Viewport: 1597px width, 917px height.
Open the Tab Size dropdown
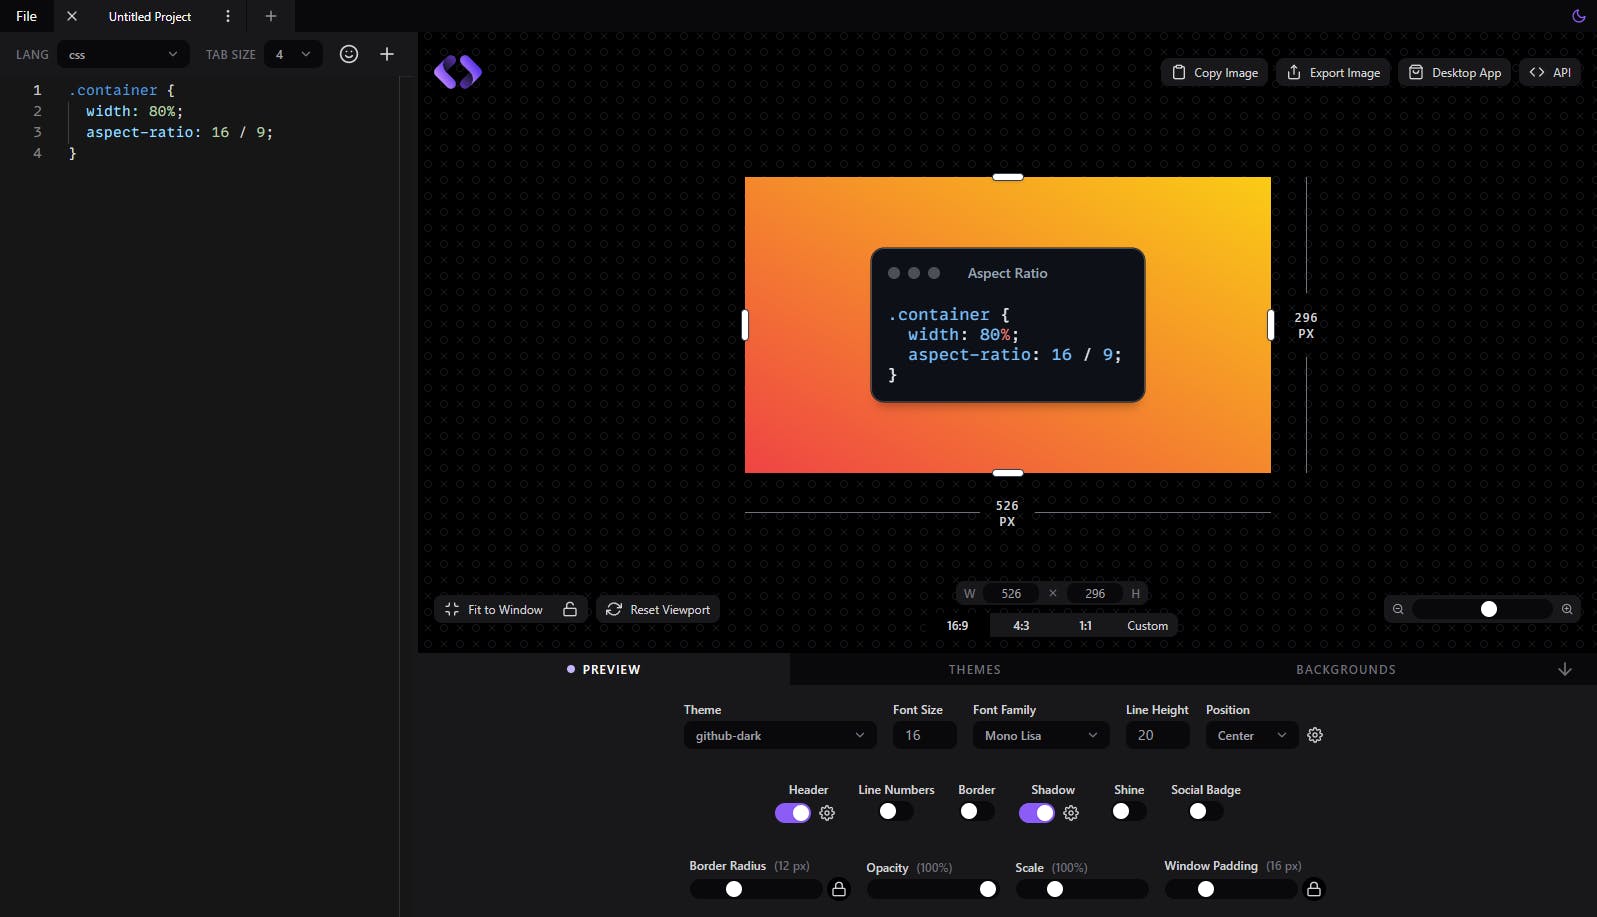click(293, 54)
